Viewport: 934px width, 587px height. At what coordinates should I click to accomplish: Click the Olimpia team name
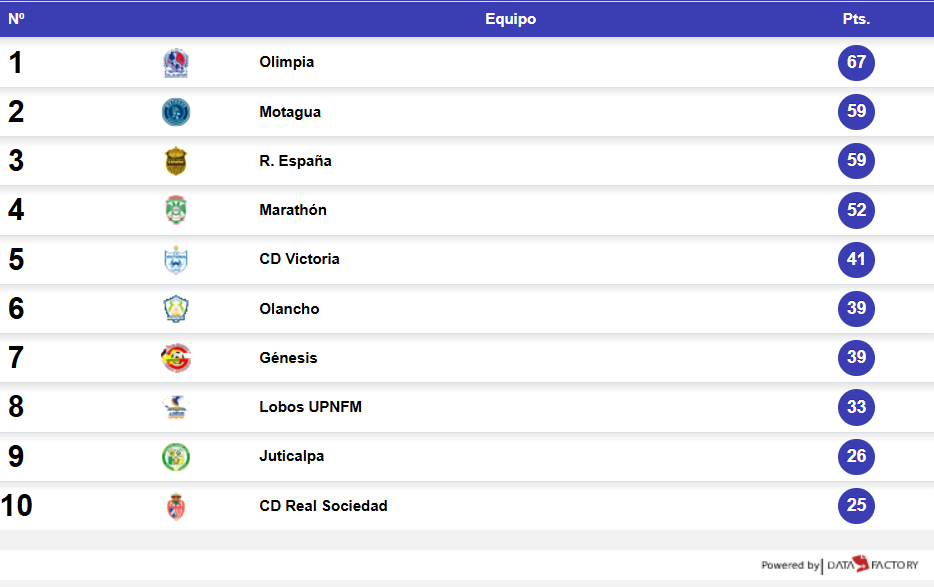(x=286, y=62)
